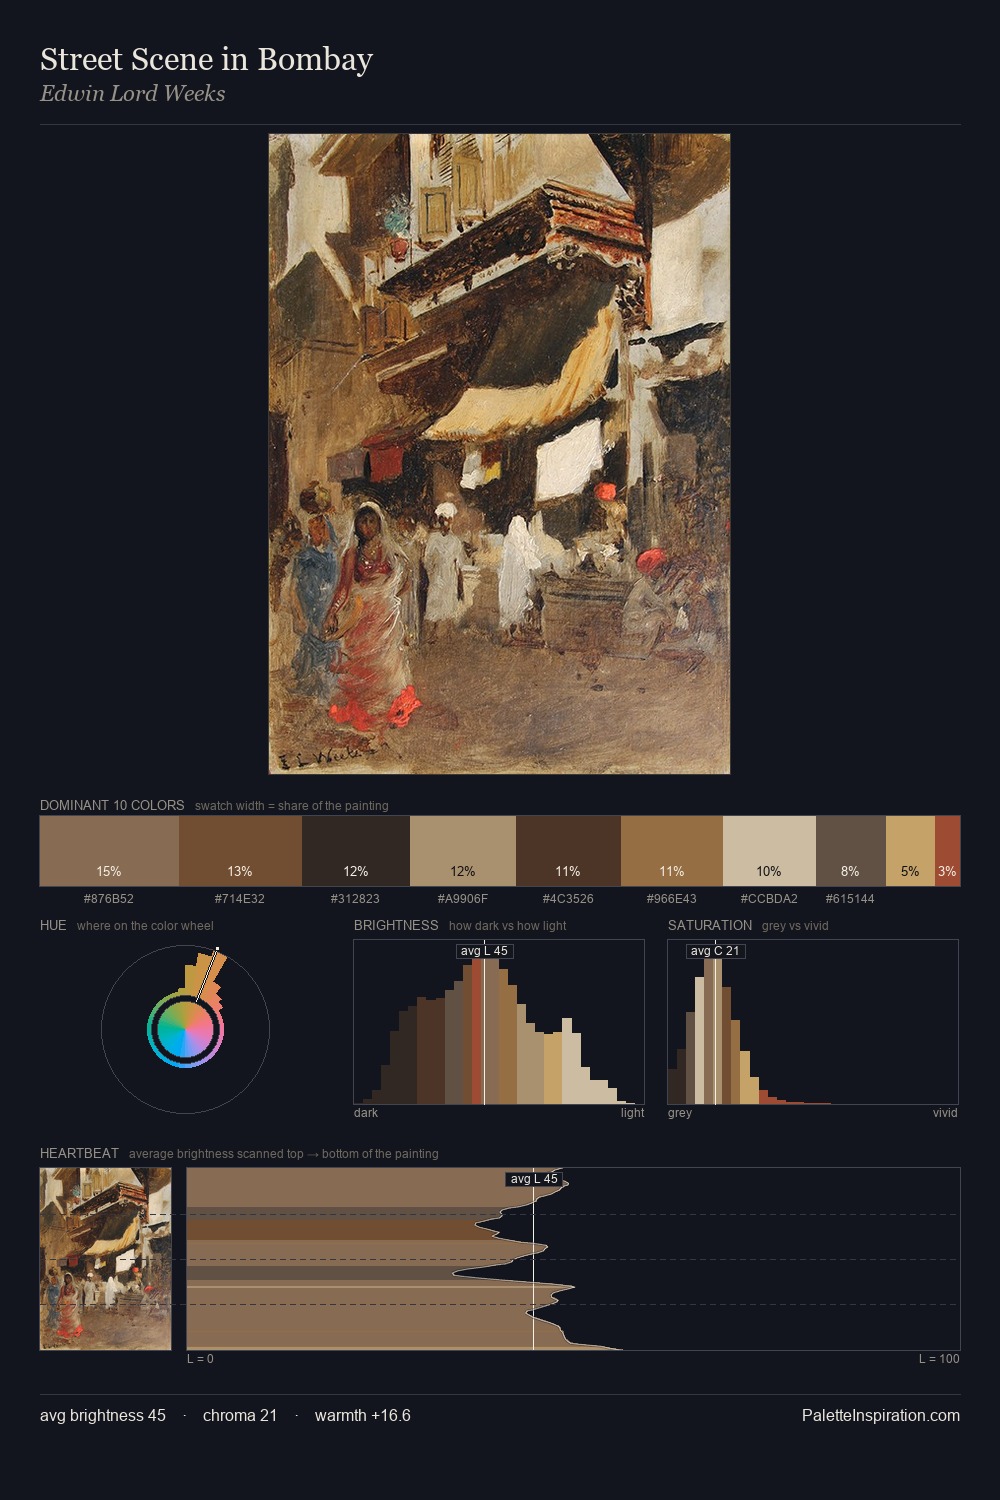
Task: Click the brightness histogram chart
Action: coord(499,1022)
